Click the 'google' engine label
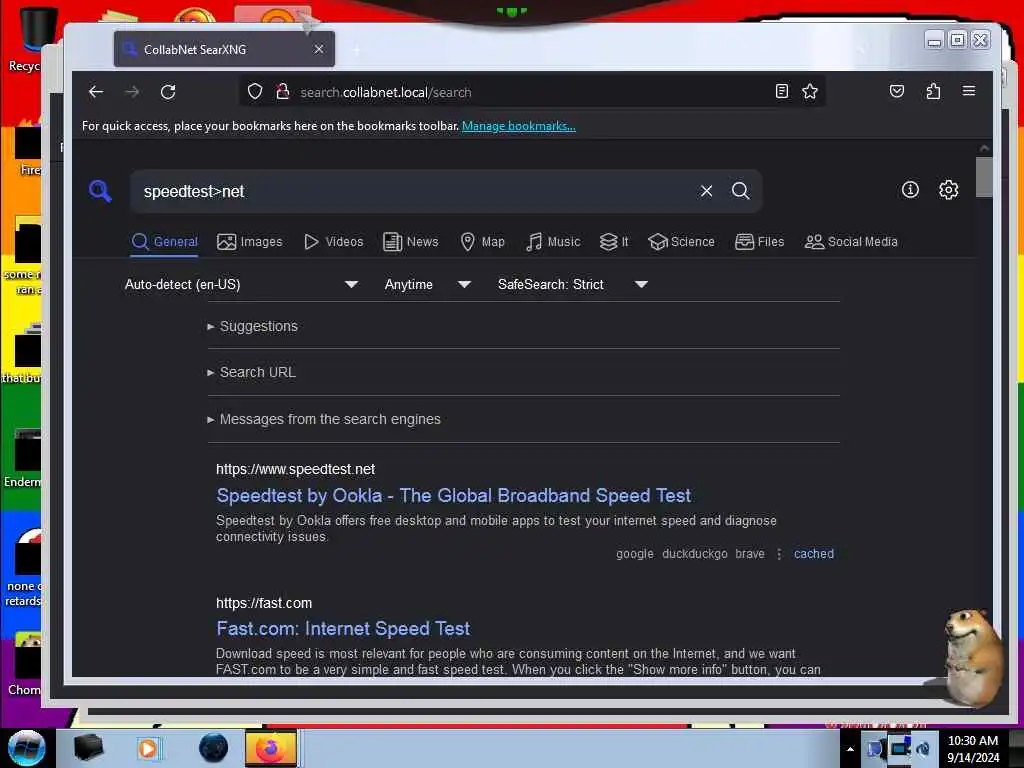This screenshot has height=768, width=1024. click(635, 554)
